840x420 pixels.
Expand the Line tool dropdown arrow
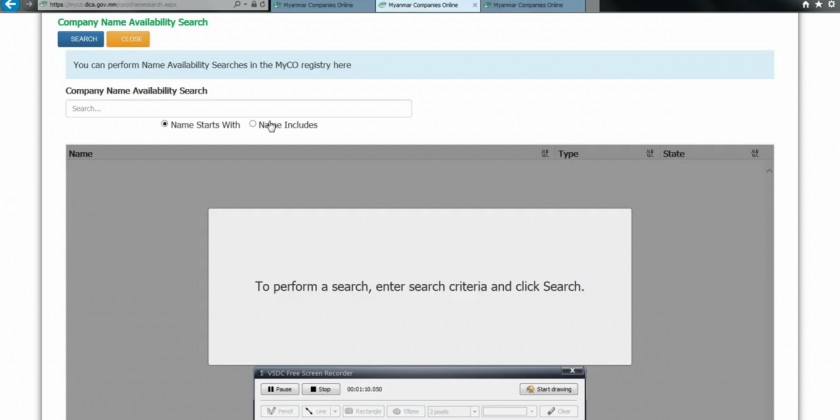(335, 411)
